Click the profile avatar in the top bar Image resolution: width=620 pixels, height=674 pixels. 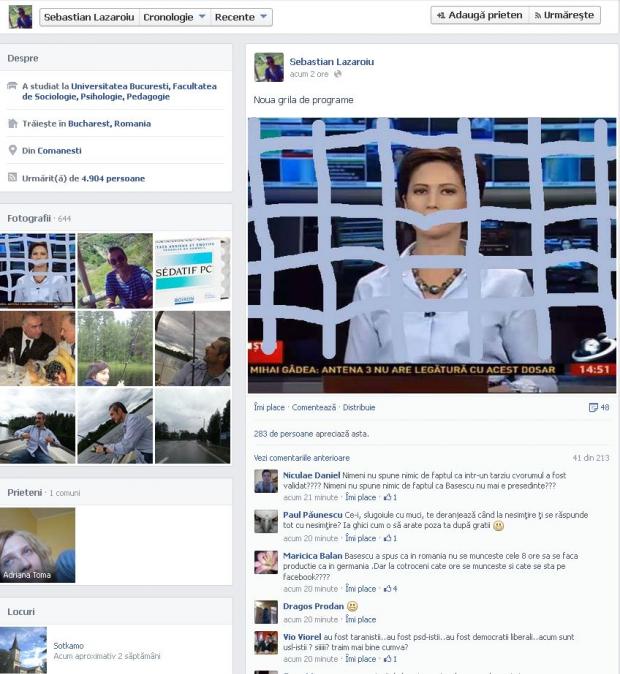click(x=20, y=17)
